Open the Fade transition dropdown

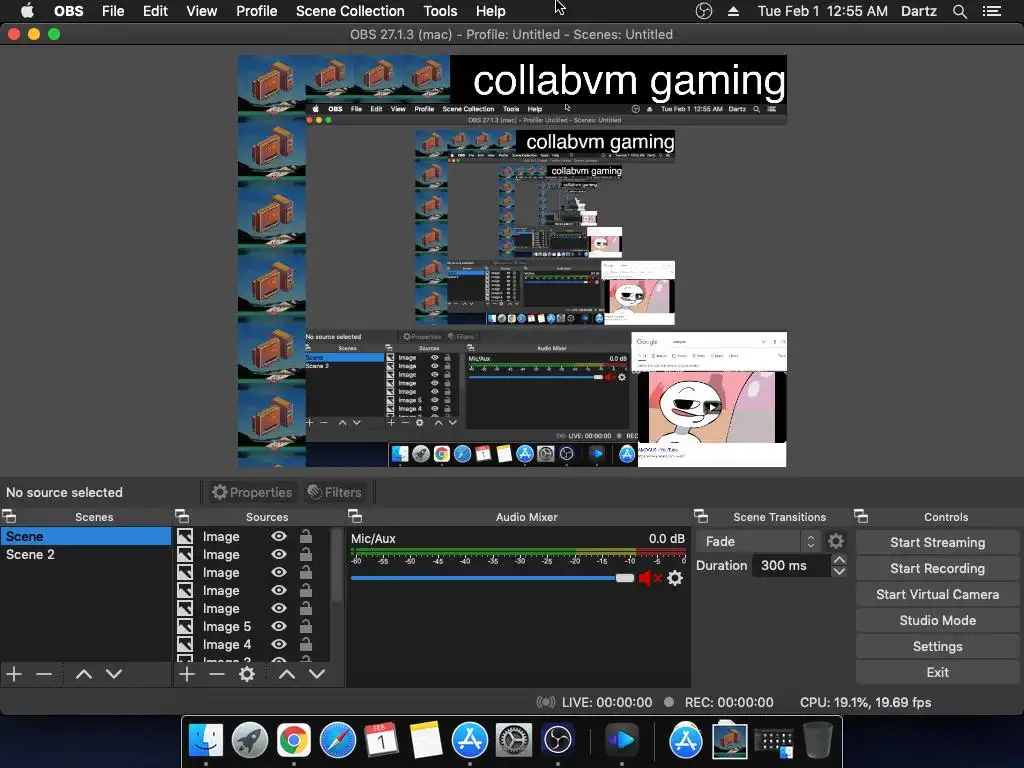point(758,541)
